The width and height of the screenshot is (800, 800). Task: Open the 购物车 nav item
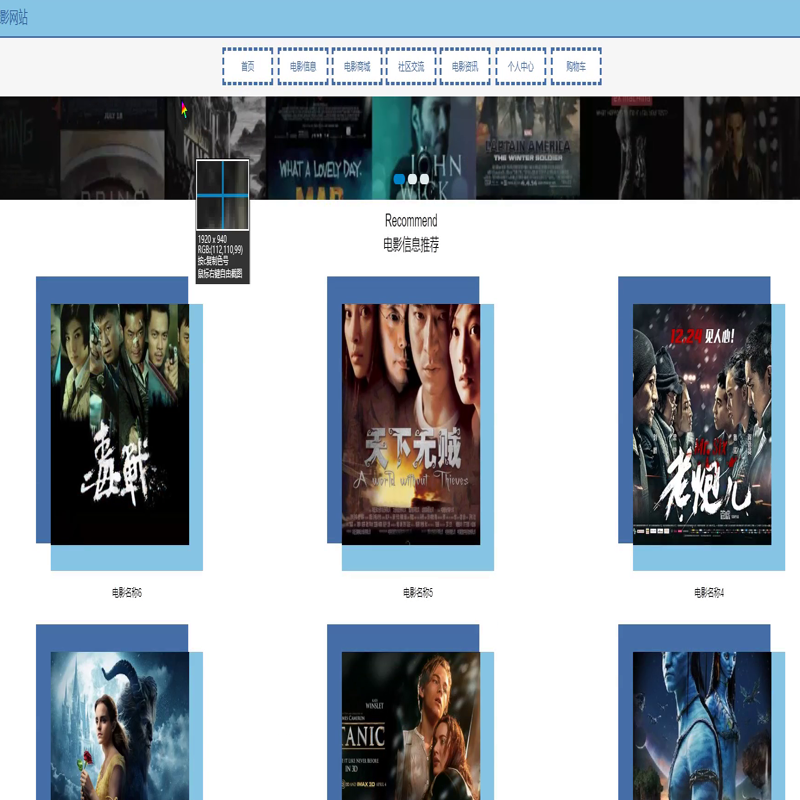tap(577, 66)
